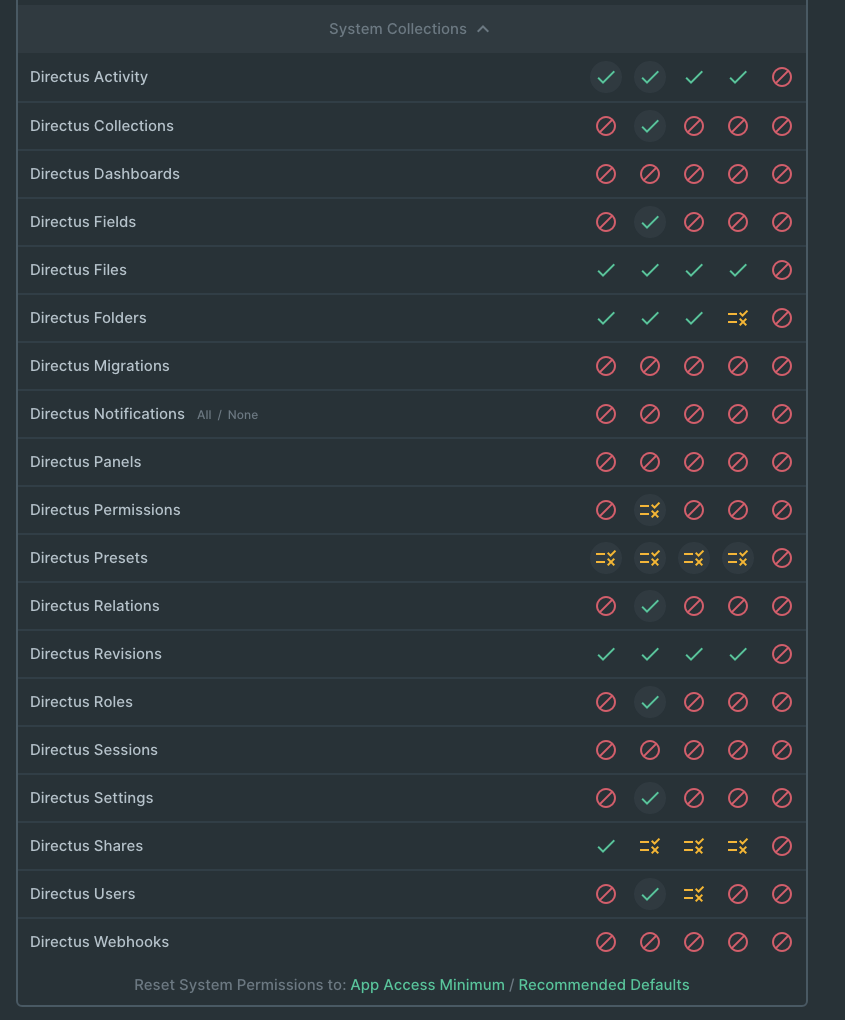Change the custom delete permission on Directus Folders
This screenshot has width=845, height=1020.
coord(738,318)
